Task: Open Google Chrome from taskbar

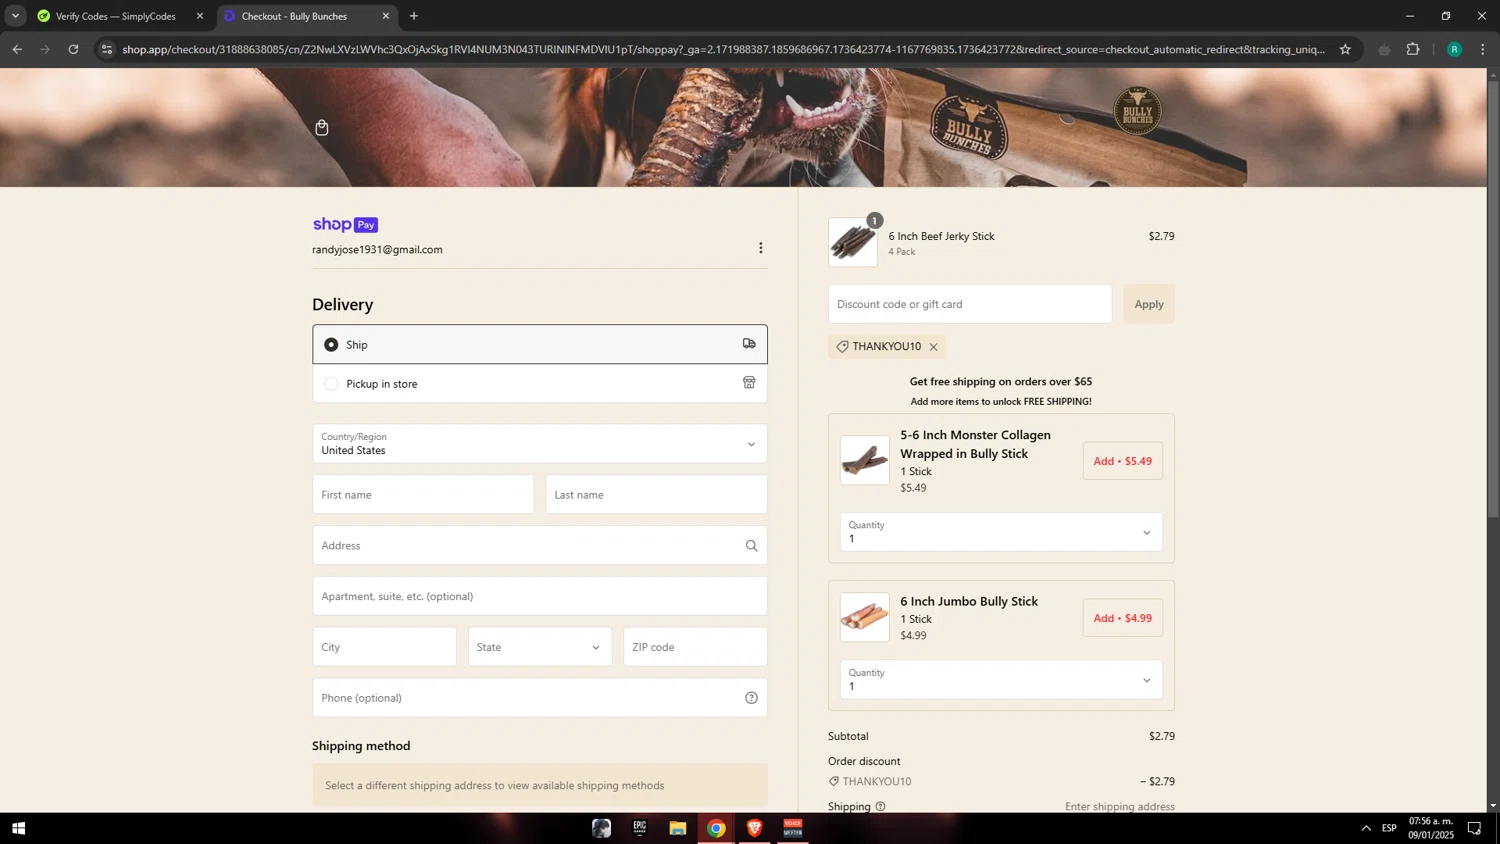Action: 716,828
